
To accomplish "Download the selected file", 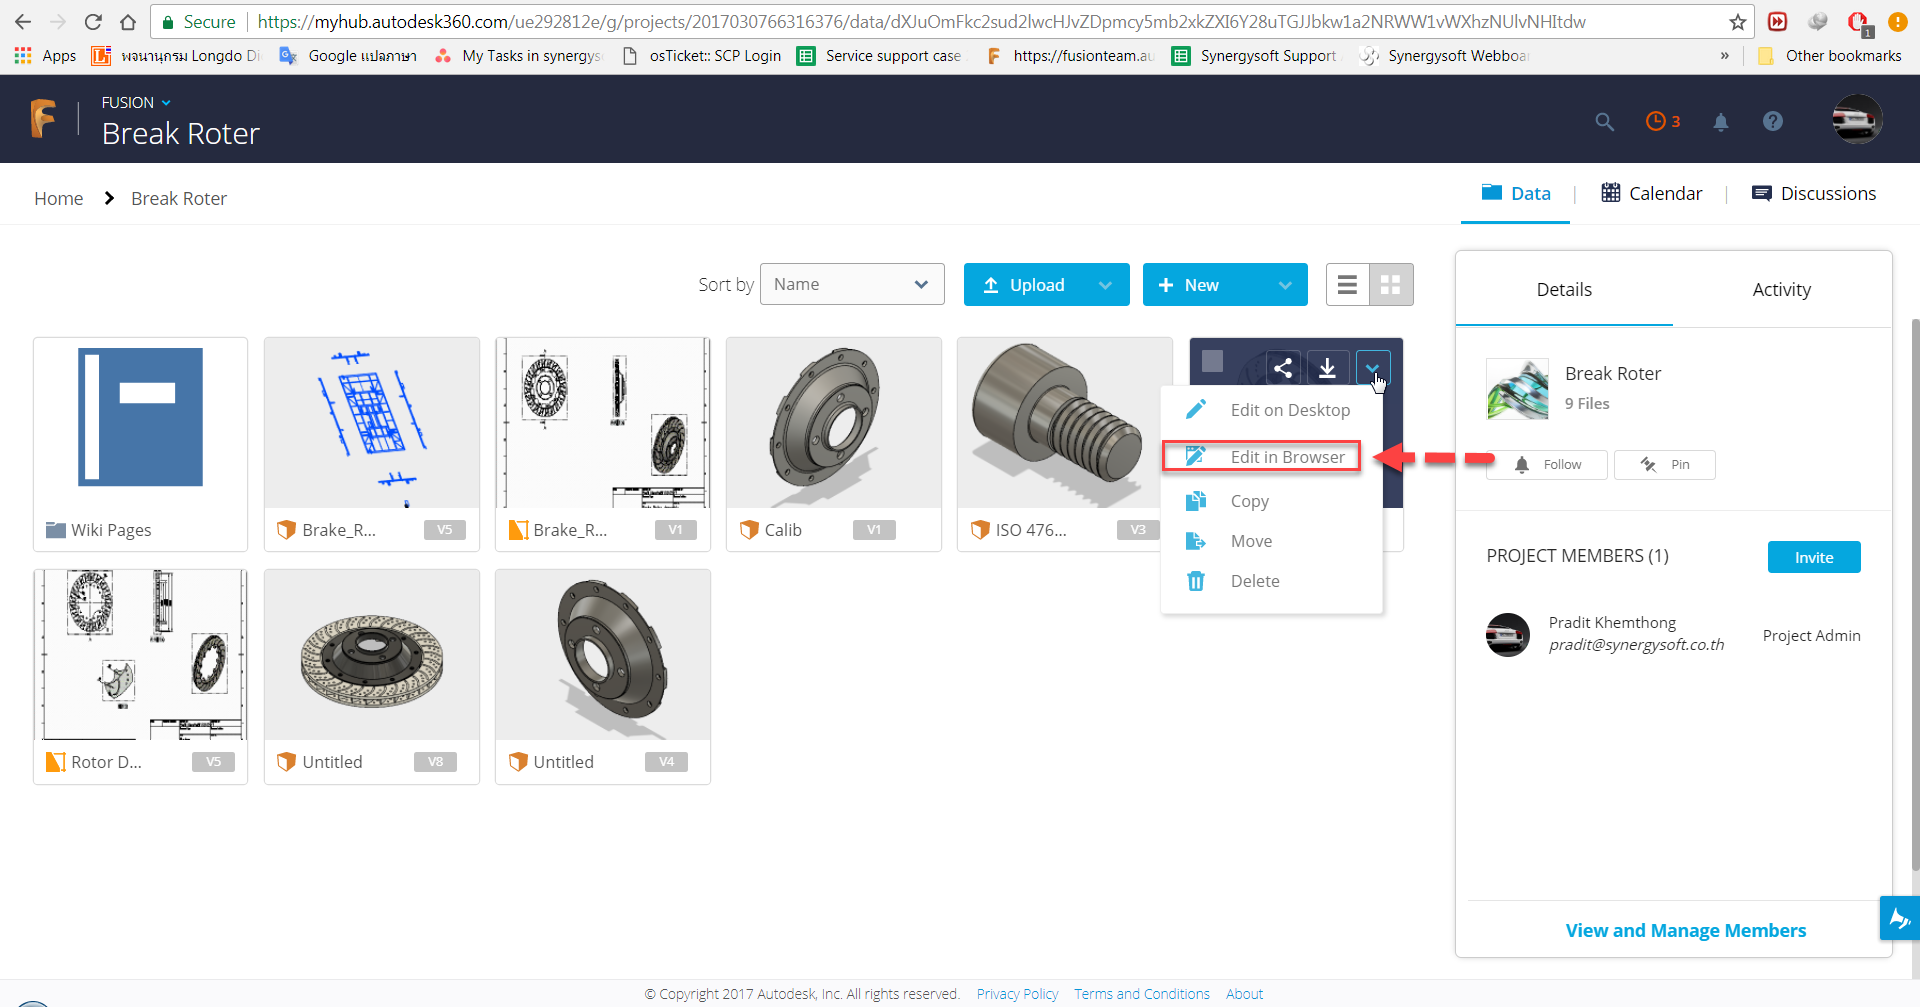I will pyautogui.click(x=1328, y=367).
